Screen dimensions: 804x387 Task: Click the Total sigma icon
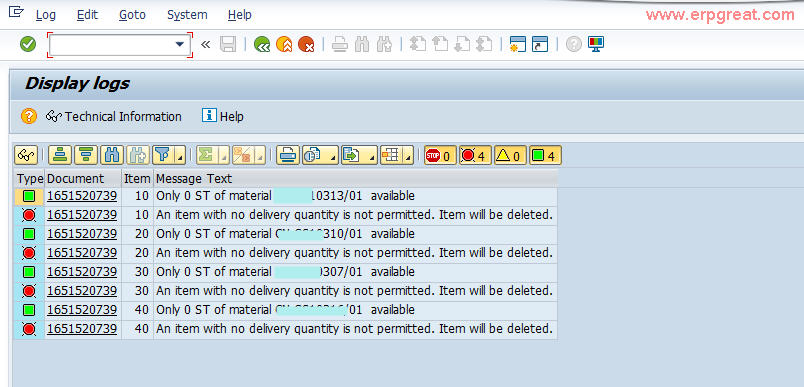[x=206, y=155]
